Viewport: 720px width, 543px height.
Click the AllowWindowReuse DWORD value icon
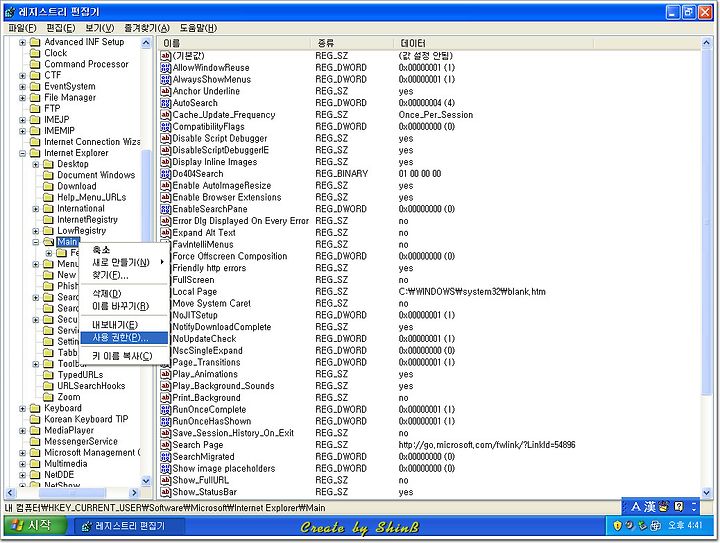tap(165, 68)
